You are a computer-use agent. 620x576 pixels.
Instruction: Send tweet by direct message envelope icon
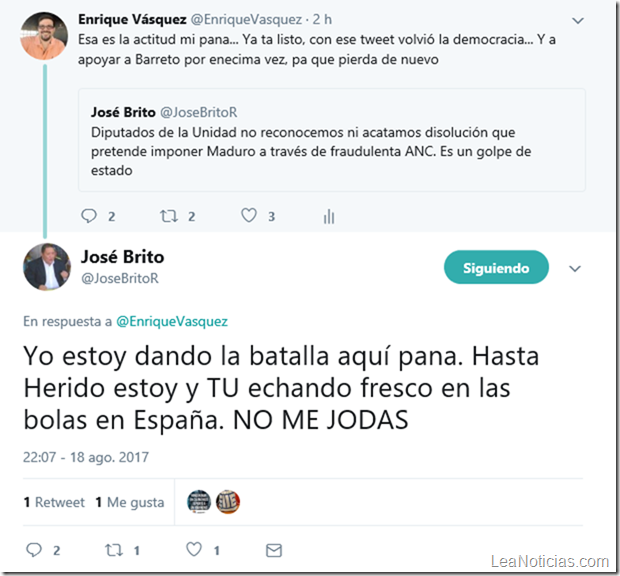[274, 550]
